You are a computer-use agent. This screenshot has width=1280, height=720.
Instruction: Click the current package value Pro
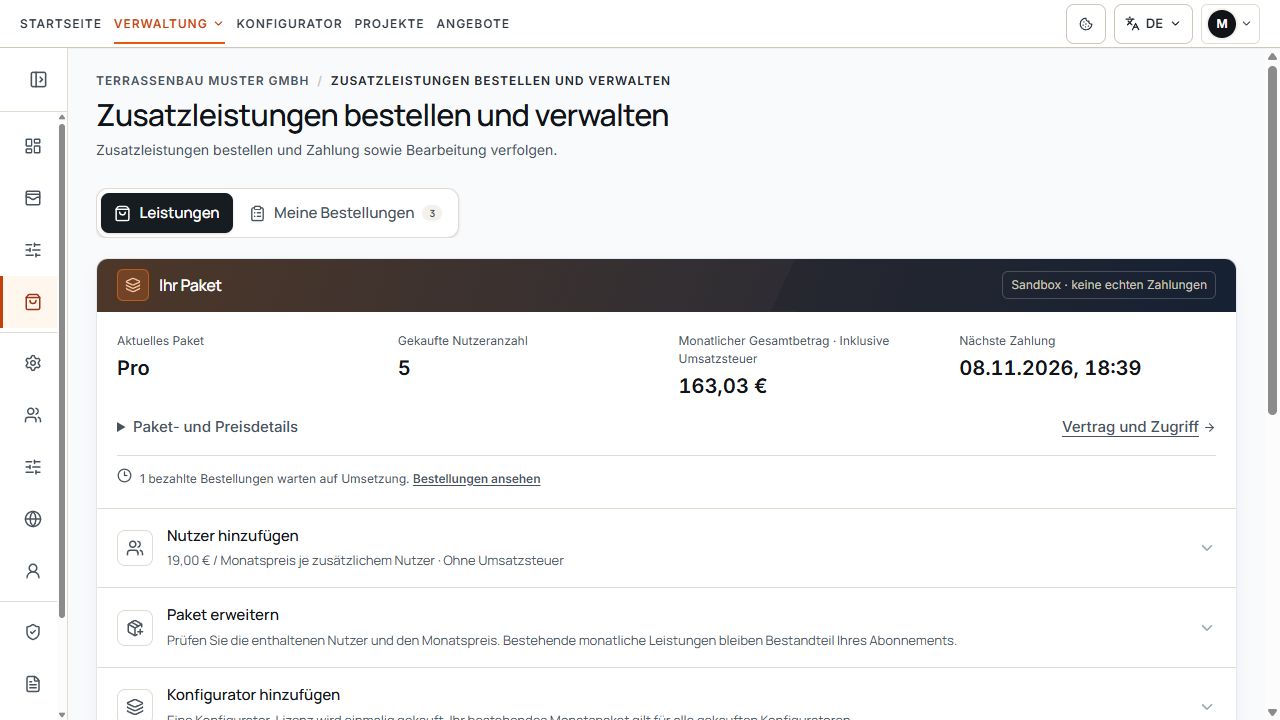point(133,368)
